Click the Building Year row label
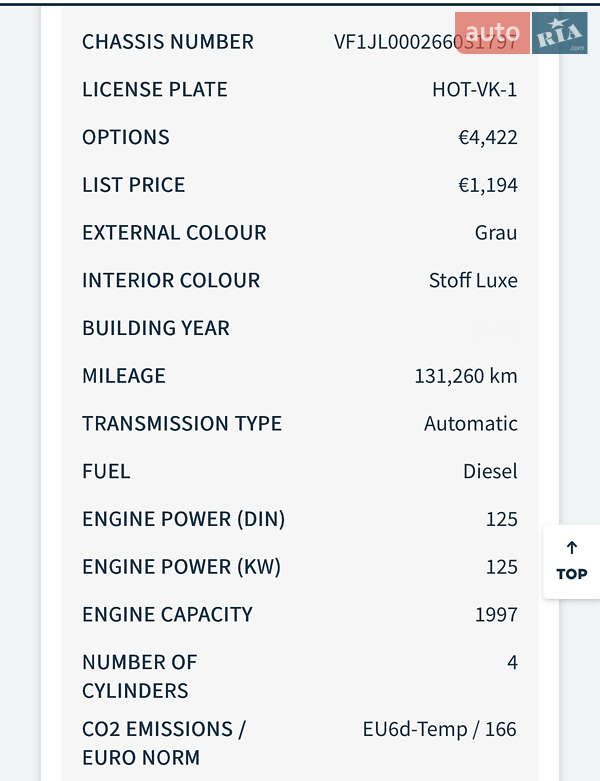This screenshot has height=781, width=600. (156, 328)
